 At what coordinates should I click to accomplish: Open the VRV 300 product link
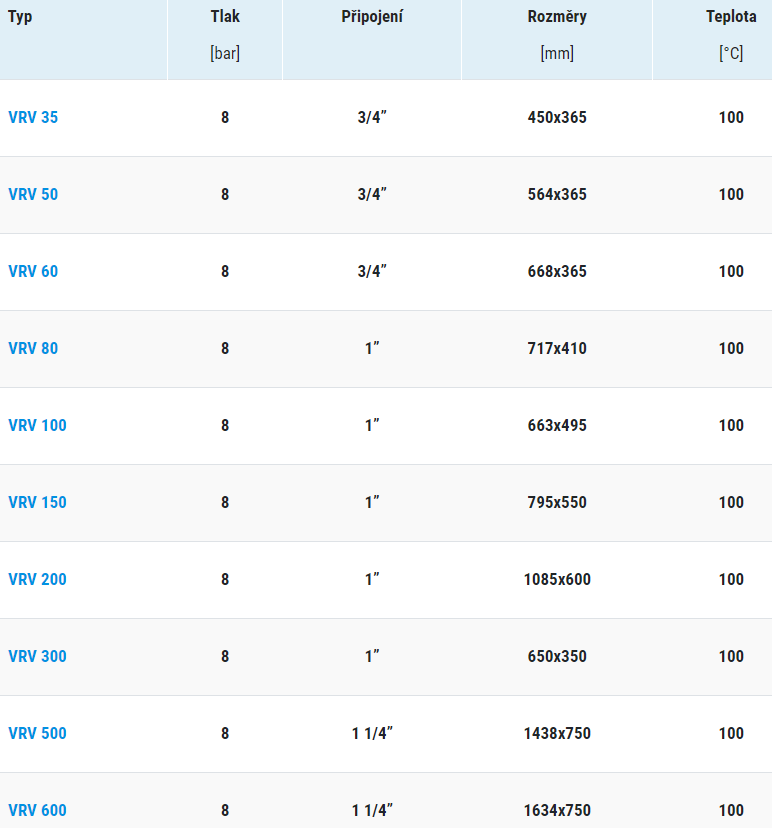click(37, 656)
